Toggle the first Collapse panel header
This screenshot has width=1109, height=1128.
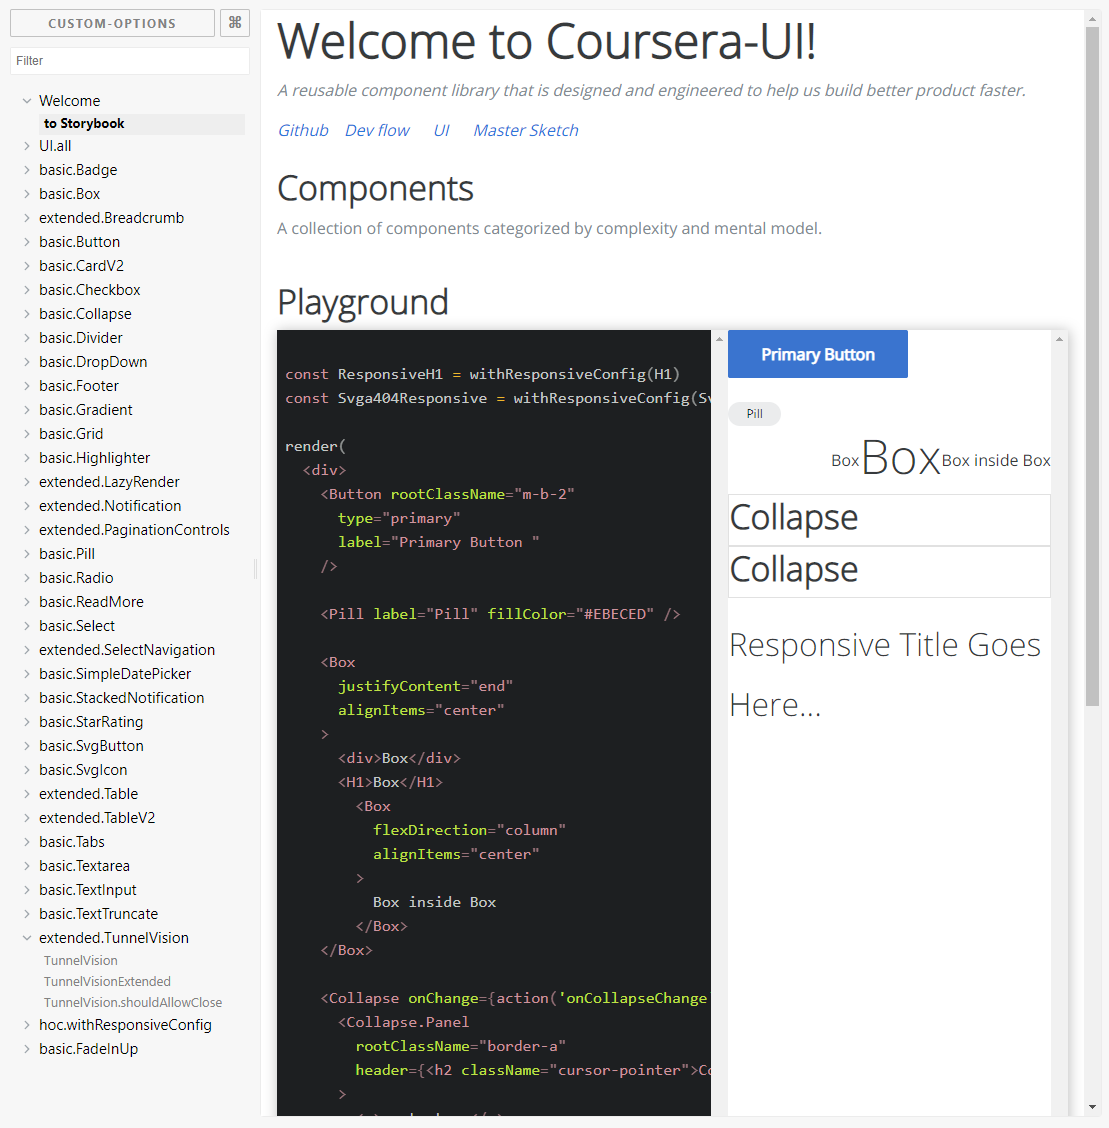point(889,519)
